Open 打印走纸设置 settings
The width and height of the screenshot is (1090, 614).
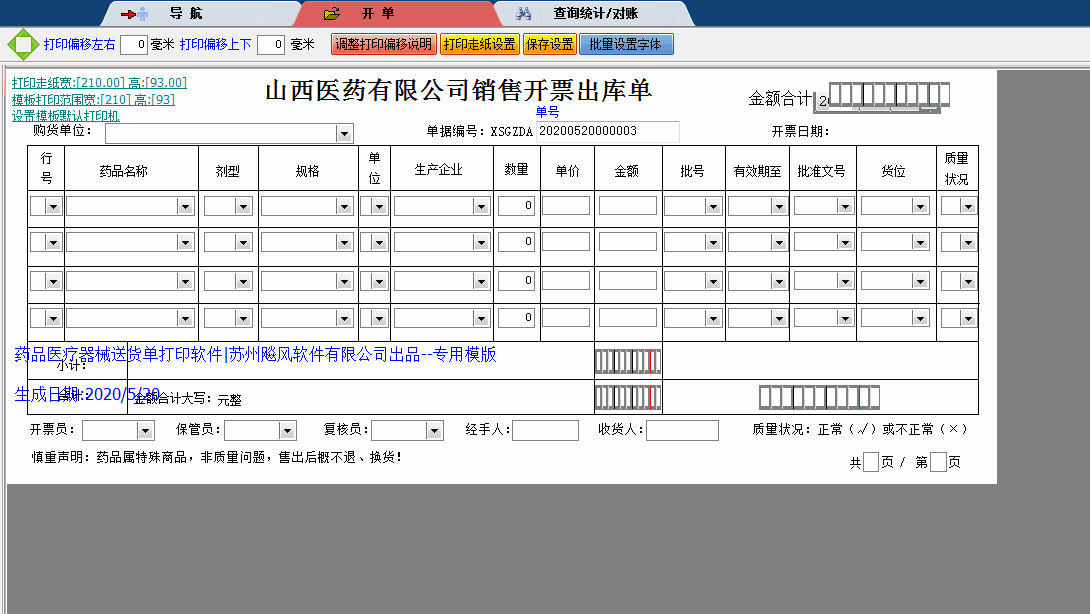click(479, 45)
